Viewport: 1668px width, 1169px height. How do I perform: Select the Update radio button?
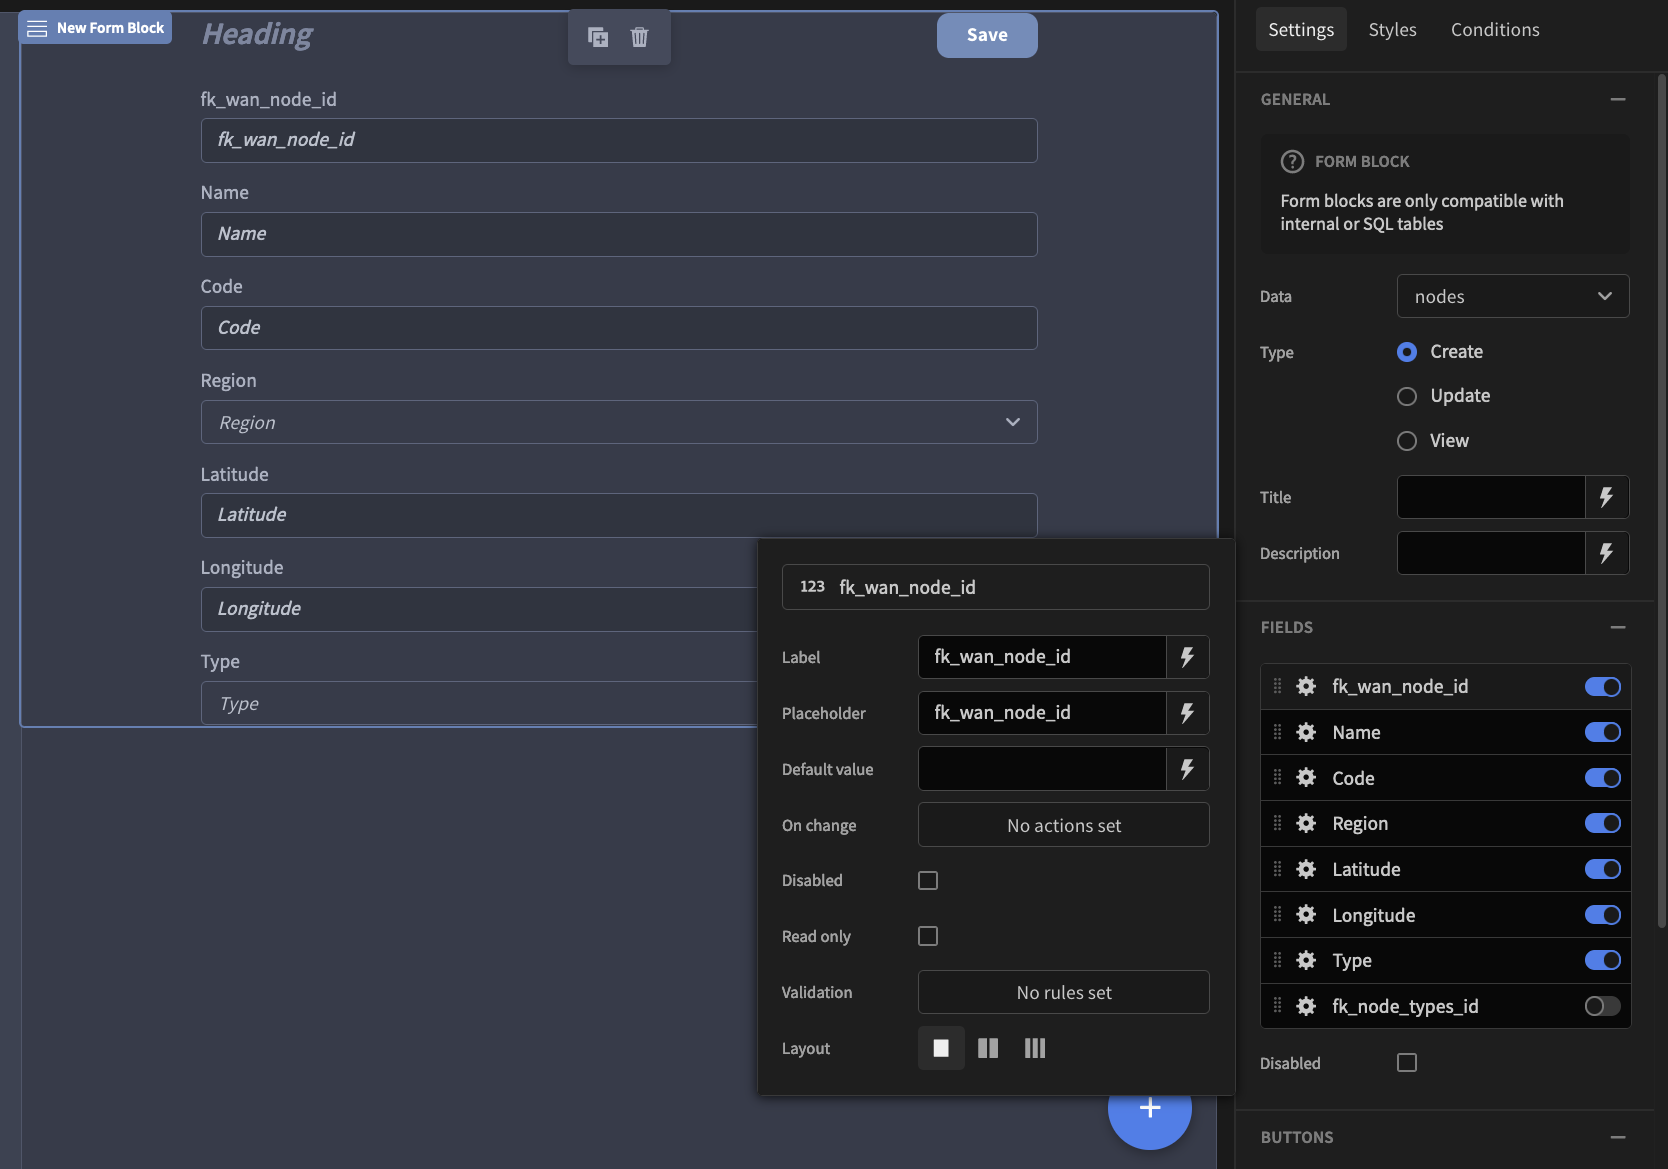point(1407,396)
